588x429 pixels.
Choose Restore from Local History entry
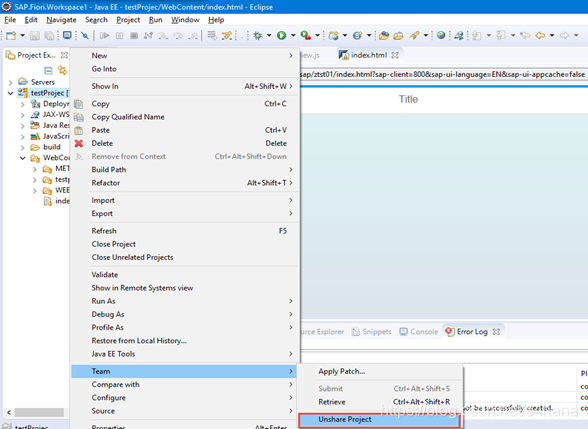pyautogui.click(x=185, y=341)
